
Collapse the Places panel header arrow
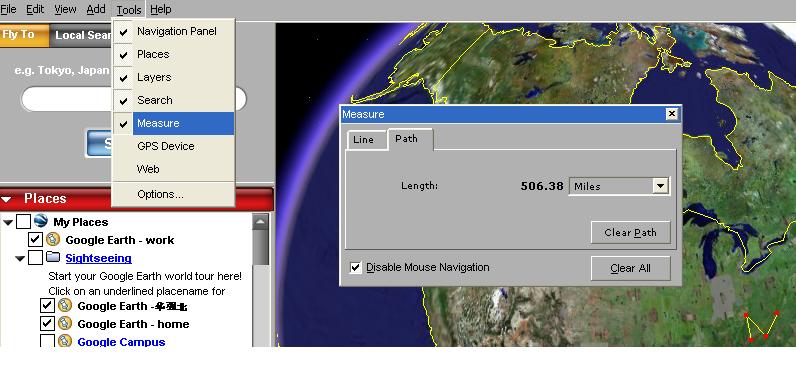pyautogui.click(x=7, y=199)
